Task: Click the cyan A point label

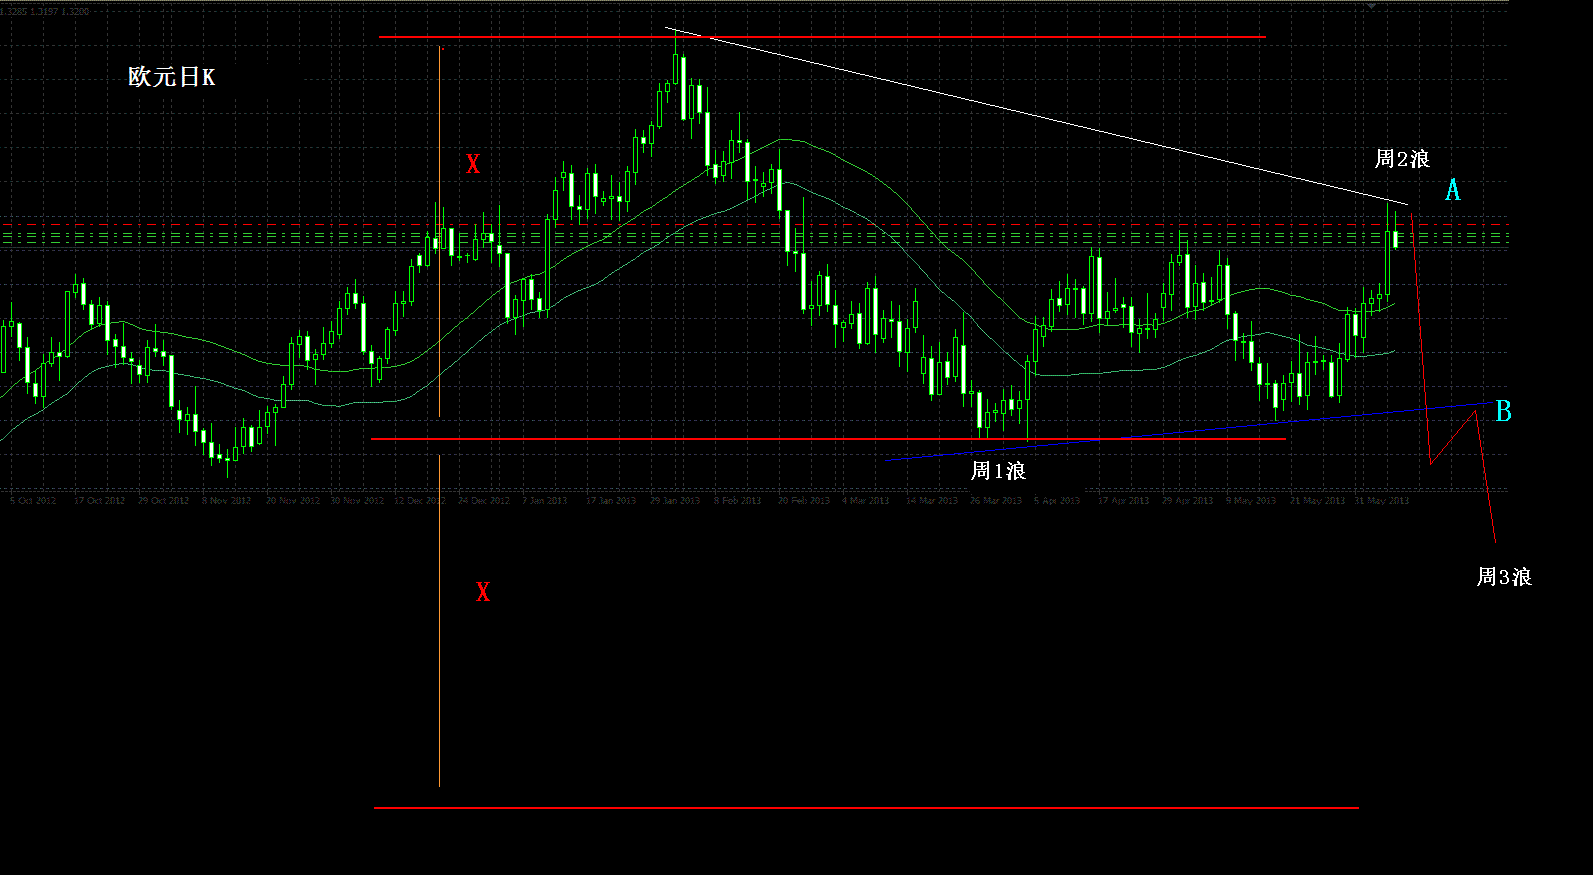Action: 1453,190
